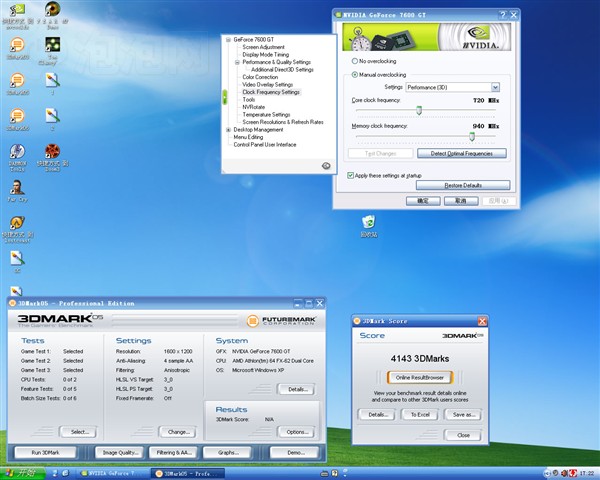600x480 pixels.
Task: Click the memory clock frequency slider thumb
Action: tap(472, 136)
